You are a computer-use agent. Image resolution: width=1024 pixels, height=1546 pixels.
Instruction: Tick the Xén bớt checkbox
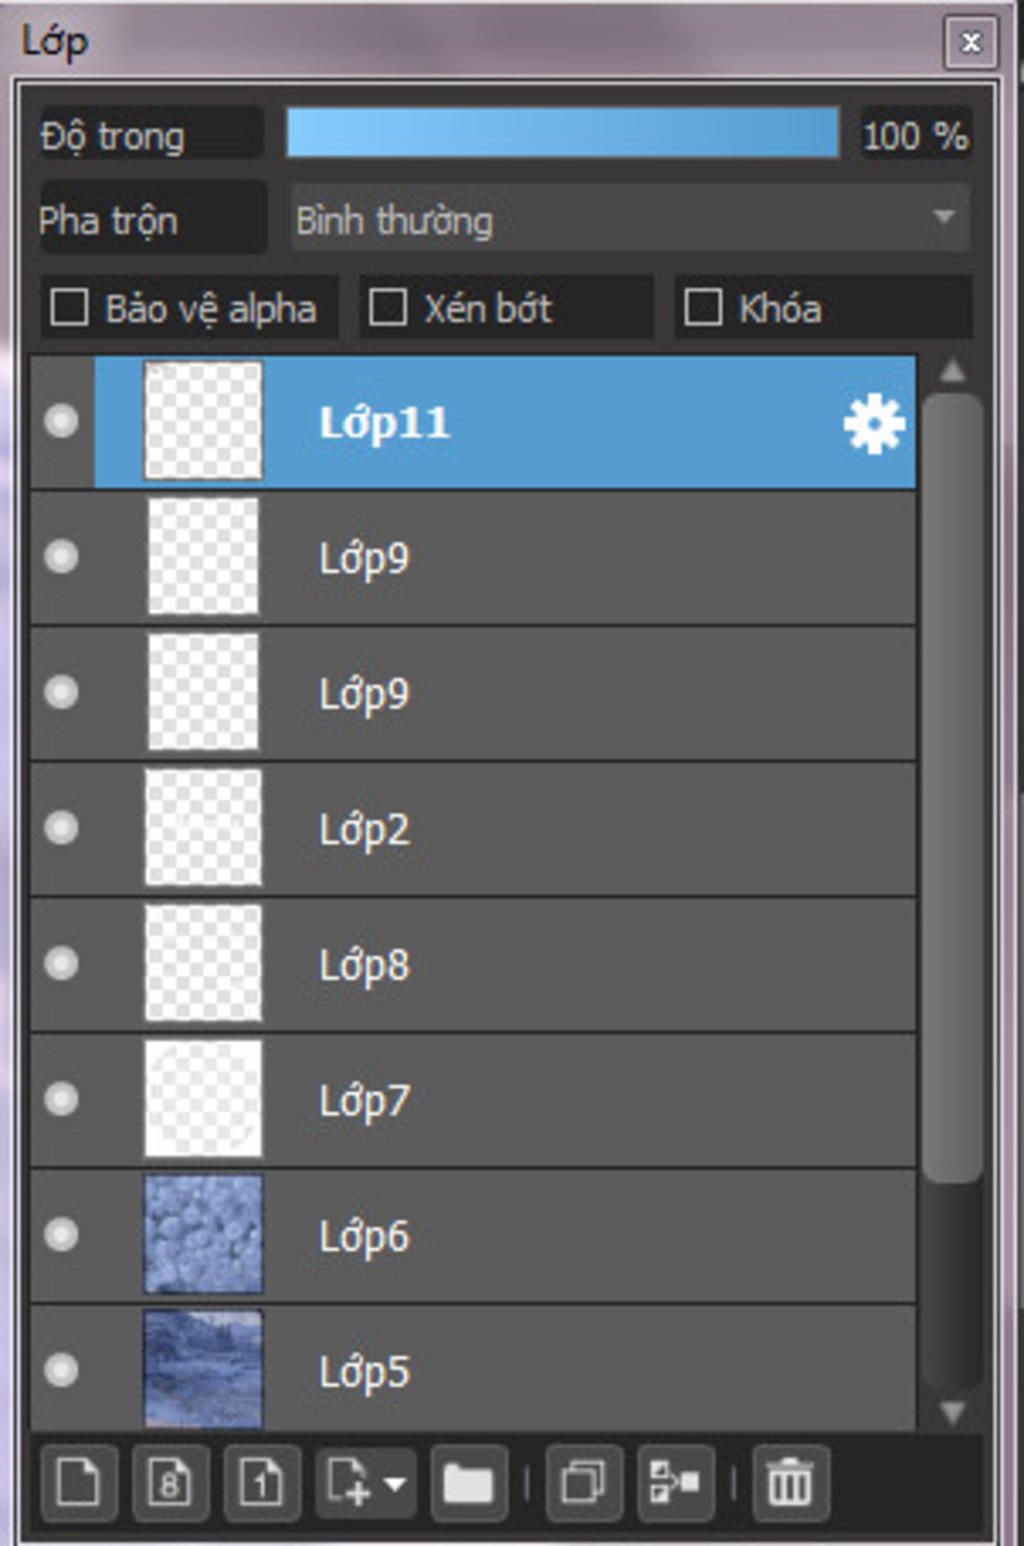coord(388,307)
